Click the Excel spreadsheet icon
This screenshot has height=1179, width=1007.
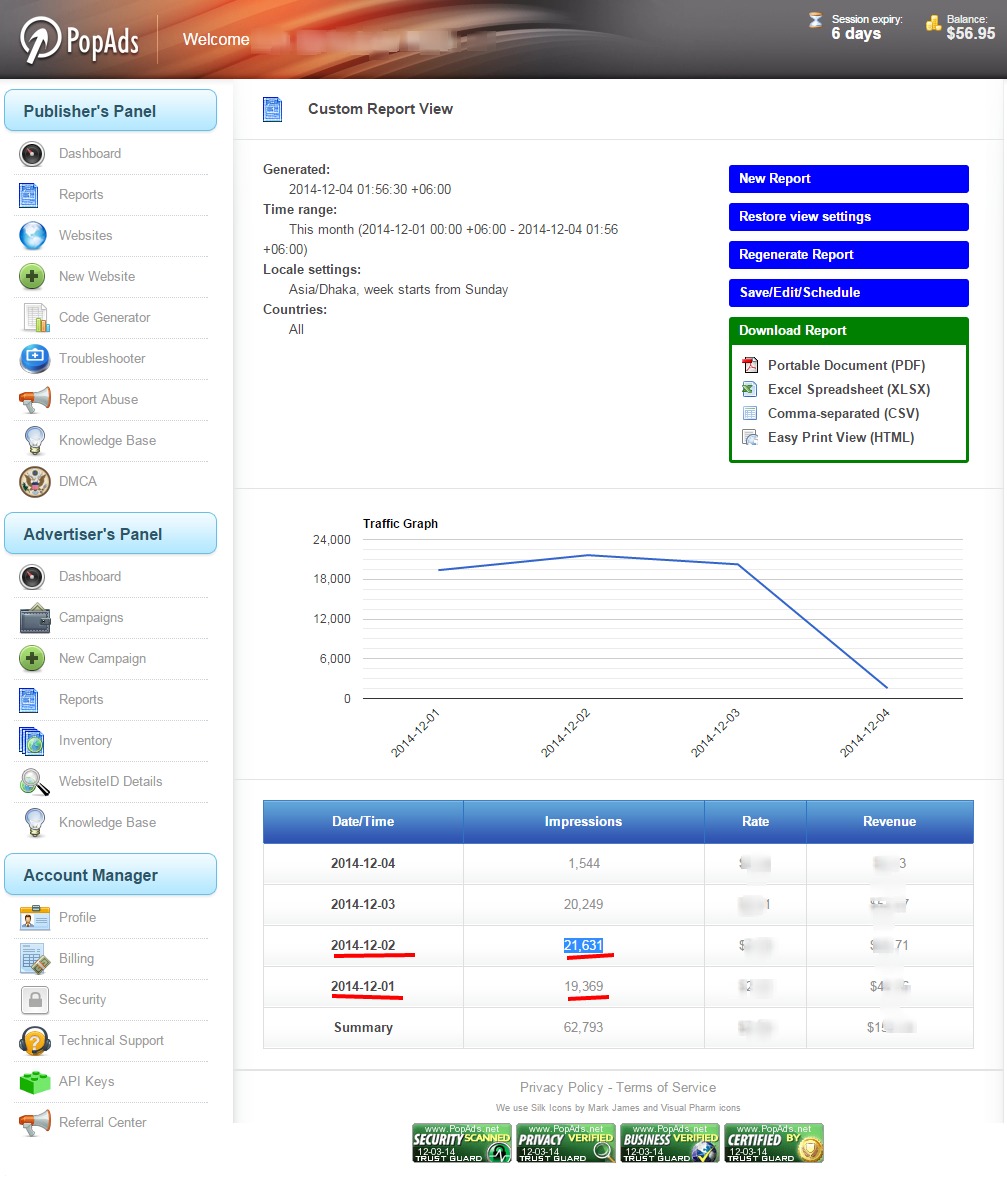tap(750, 389)
